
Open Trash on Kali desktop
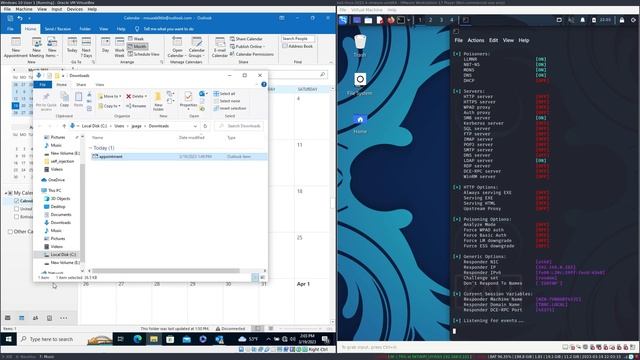(360, 45)
